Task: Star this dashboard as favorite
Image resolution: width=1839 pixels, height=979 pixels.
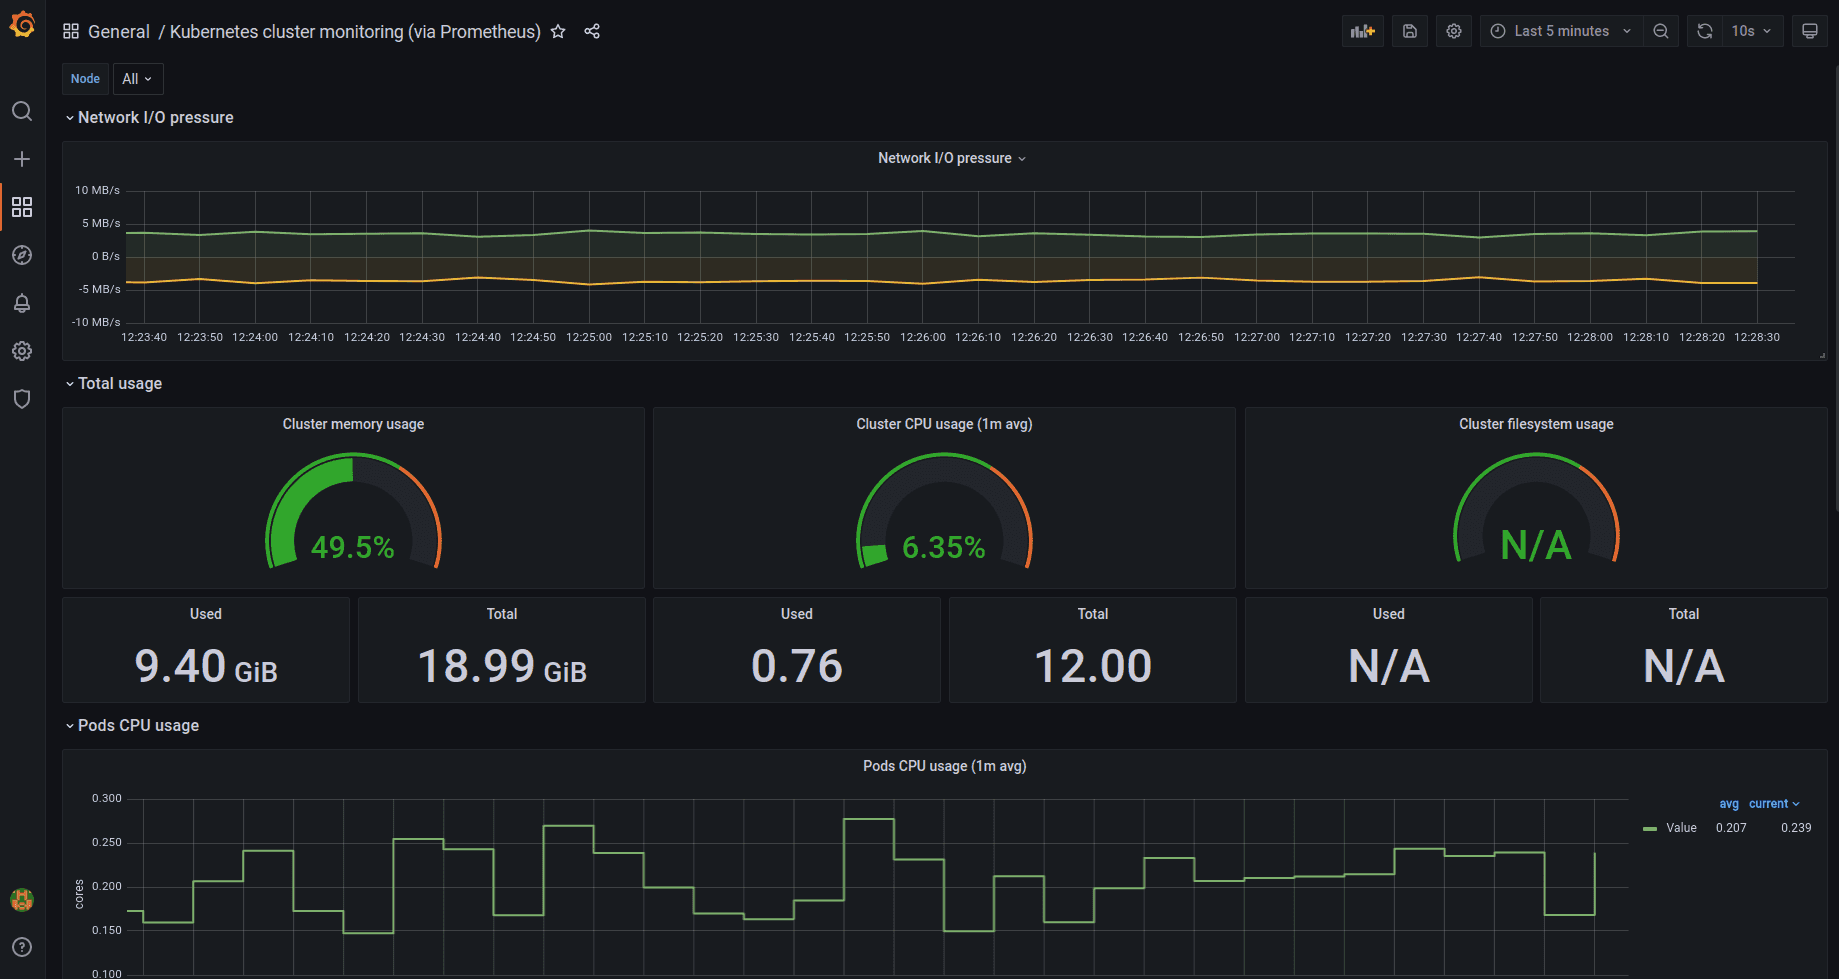Action: tap(558, 32)
